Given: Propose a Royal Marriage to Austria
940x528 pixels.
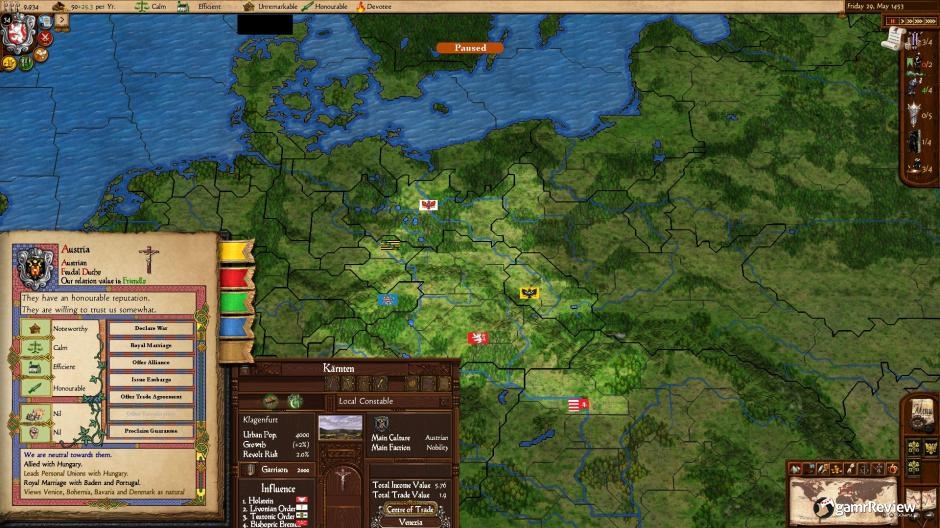Looking at the screenshot, I should [151, 346].
